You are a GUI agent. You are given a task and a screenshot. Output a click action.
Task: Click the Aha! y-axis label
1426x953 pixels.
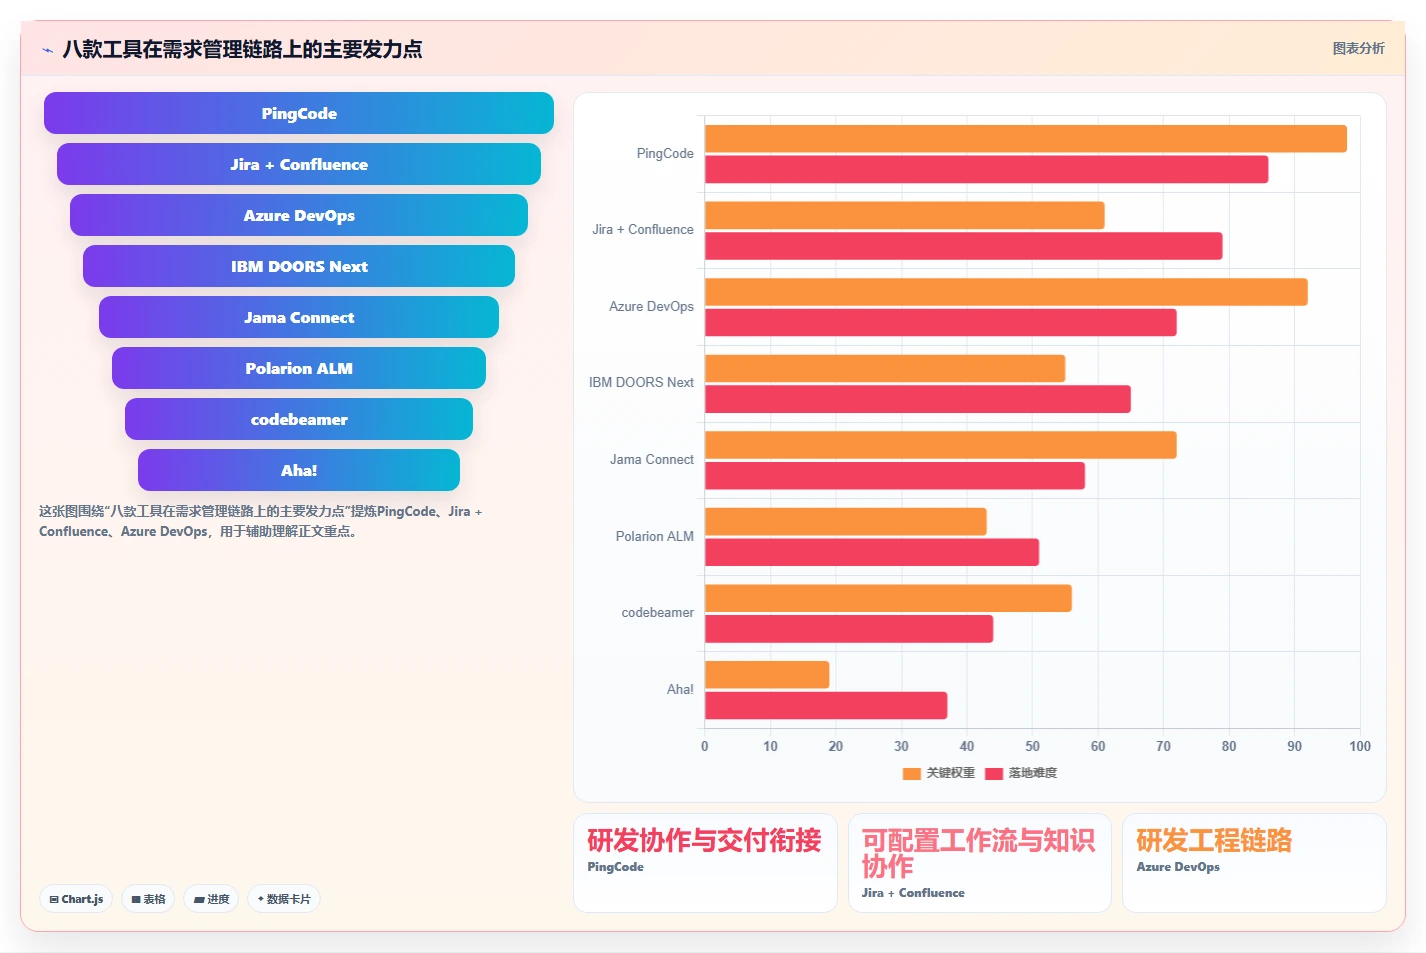[680, 690]
